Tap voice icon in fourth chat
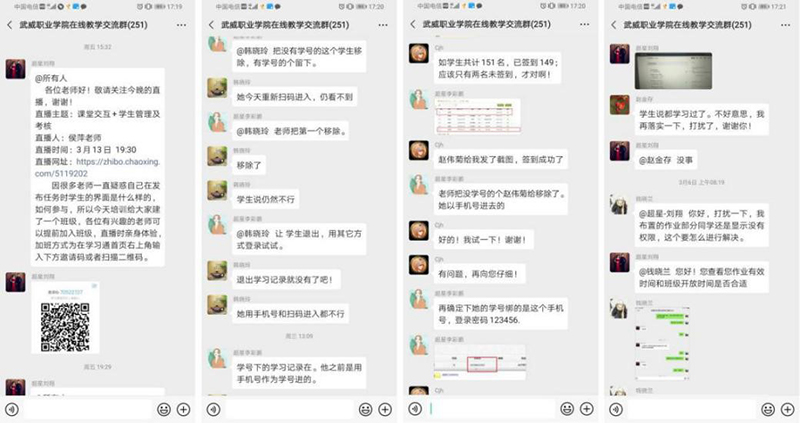Image resolution: width=800 pixels, height=423 pixels. [x=616, y=409]
